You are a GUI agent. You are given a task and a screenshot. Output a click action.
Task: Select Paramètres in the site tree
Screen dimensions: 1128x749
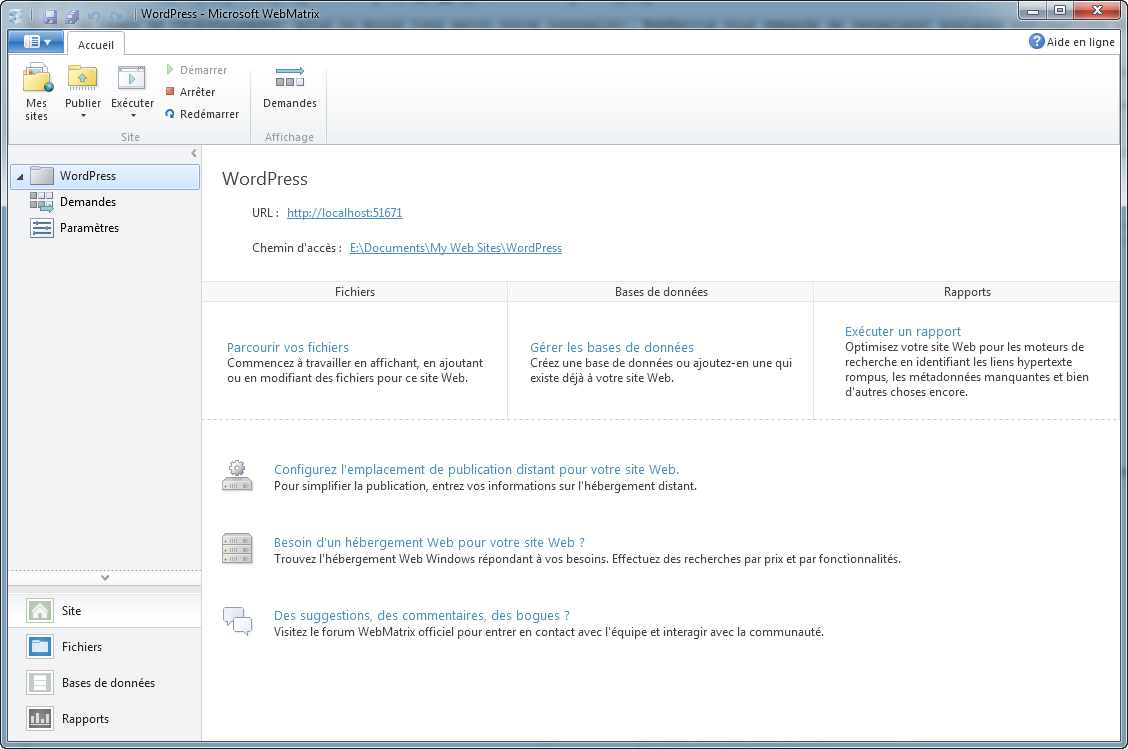coord(89,228)
